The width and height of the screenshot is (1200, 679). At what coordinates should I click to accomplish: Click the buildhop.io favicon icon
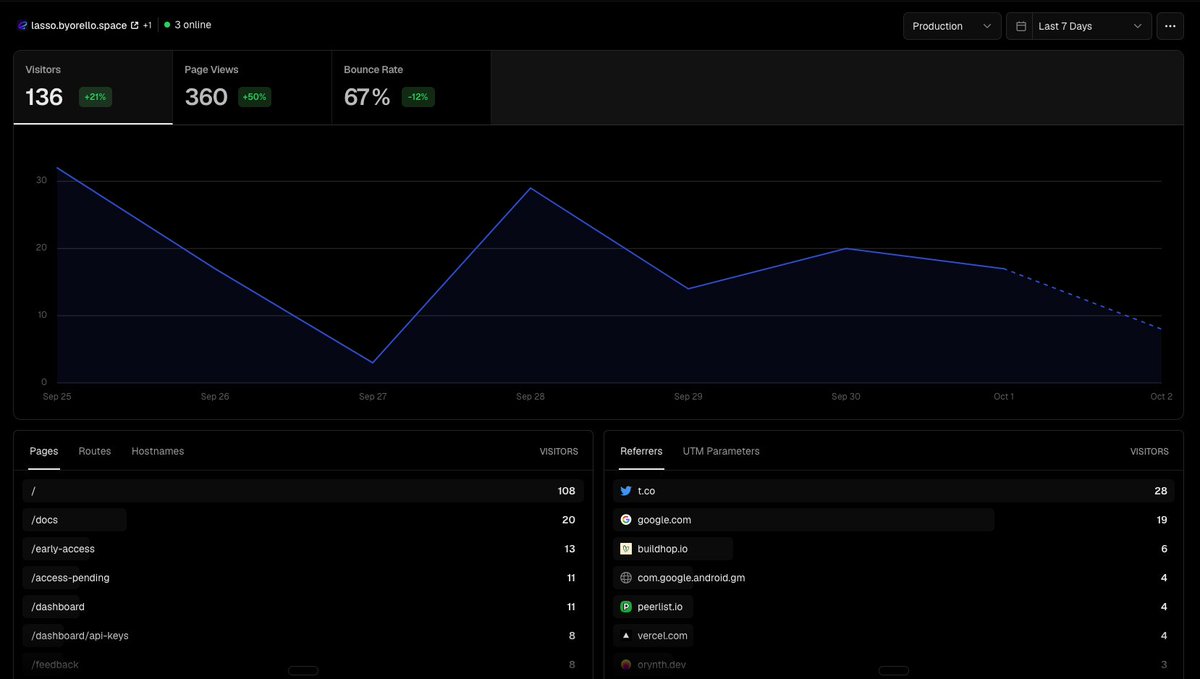[626, 549]
